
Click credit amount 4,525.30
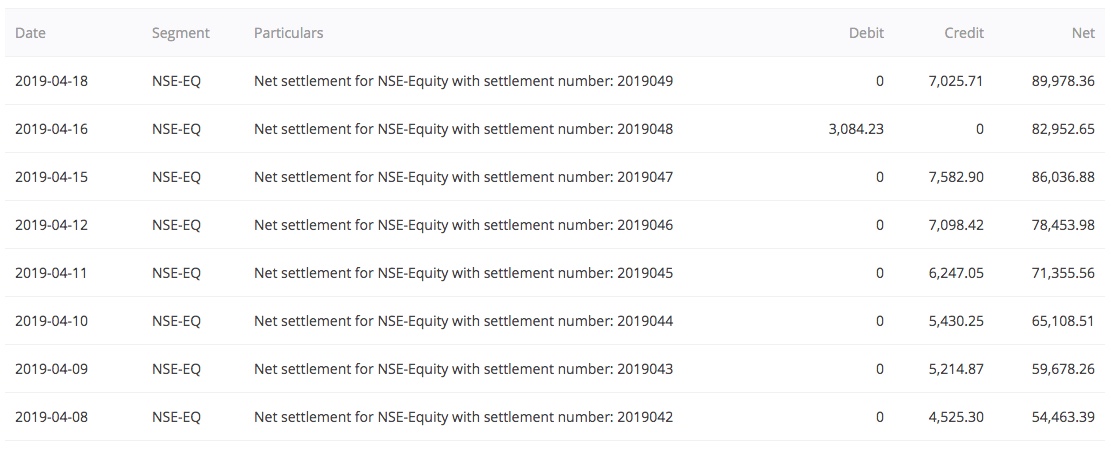tap(956, 417)
